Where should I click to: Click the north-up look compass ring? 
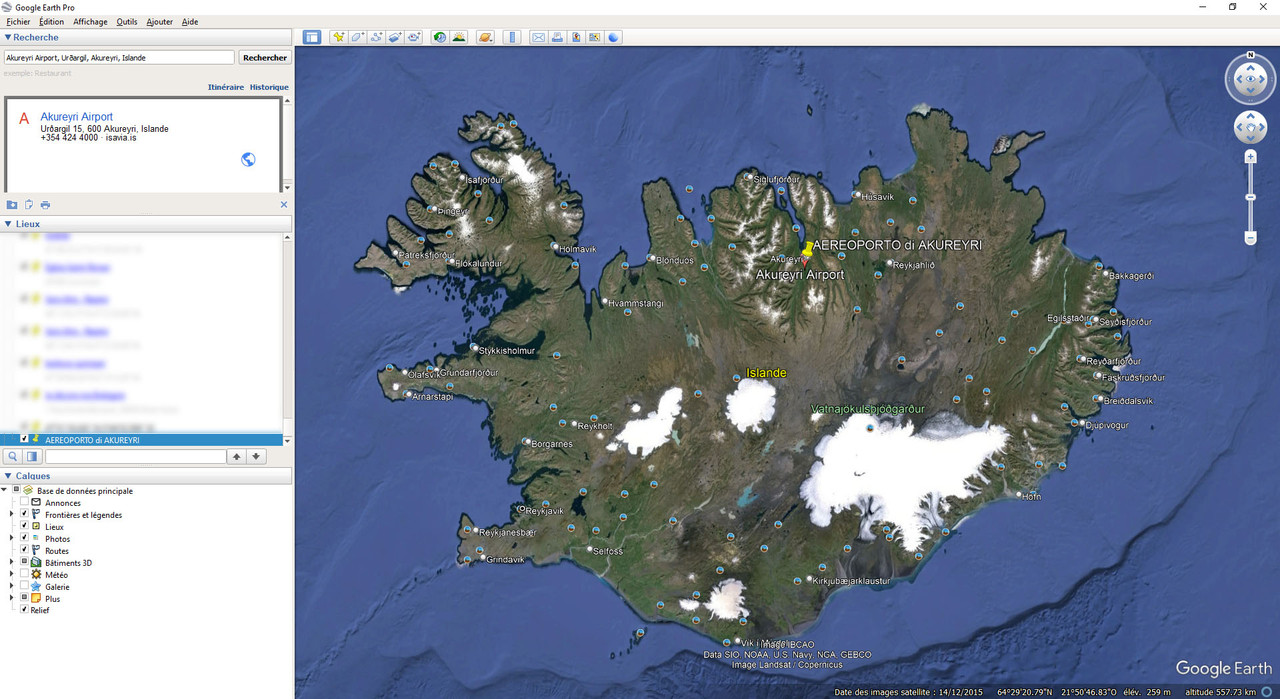coord(1250,79)
